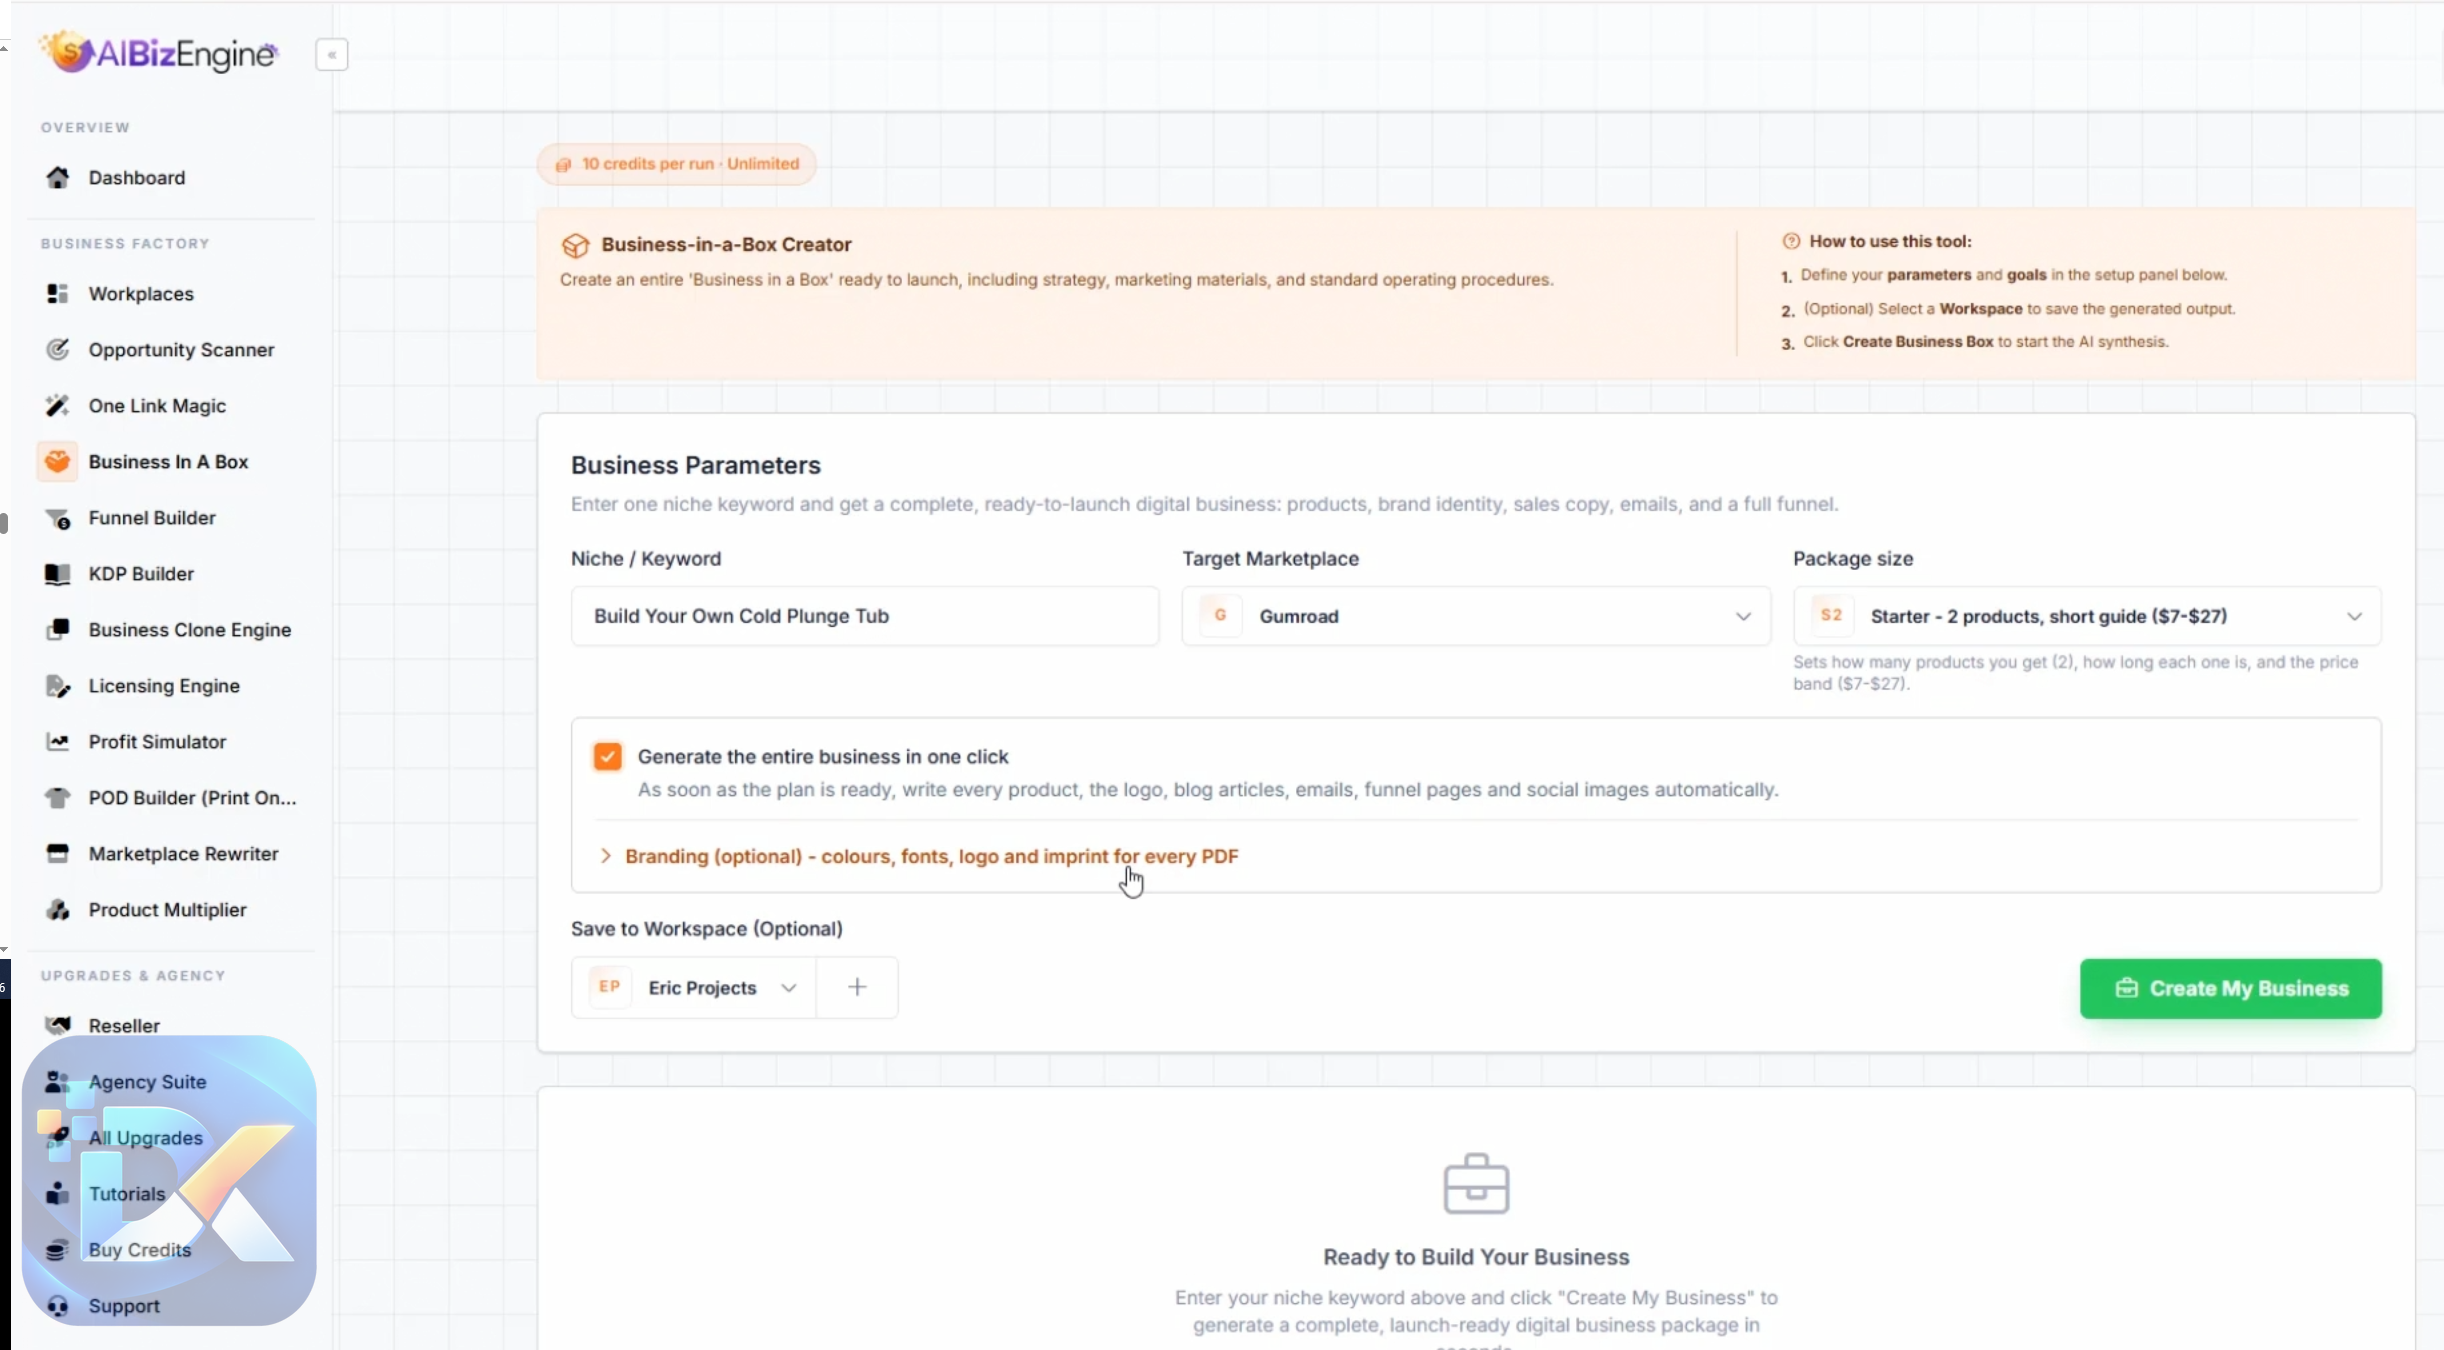Screen dimensions: 2444x1350
Task: Click the Licensing Engine document icon
Action: pos(58,686)
